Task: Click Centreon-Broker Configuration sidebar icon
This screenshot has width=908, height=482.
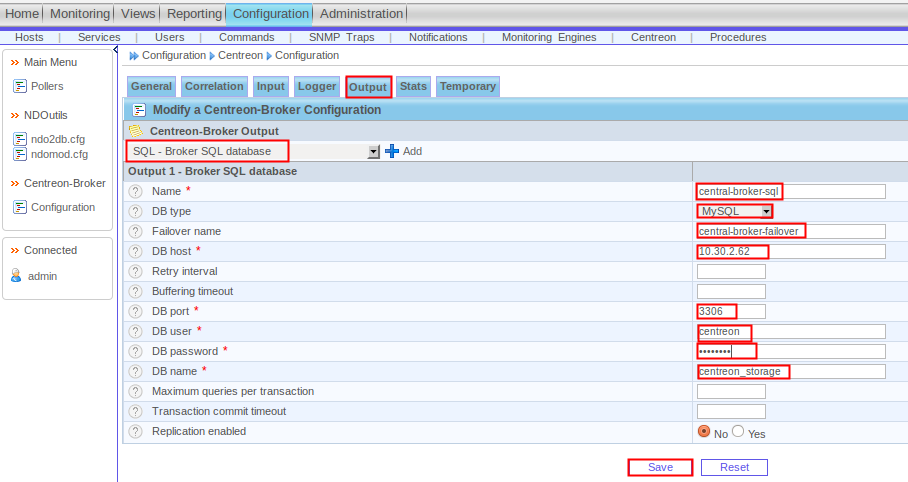Action: pyautogui.click(x=20, y=207)
